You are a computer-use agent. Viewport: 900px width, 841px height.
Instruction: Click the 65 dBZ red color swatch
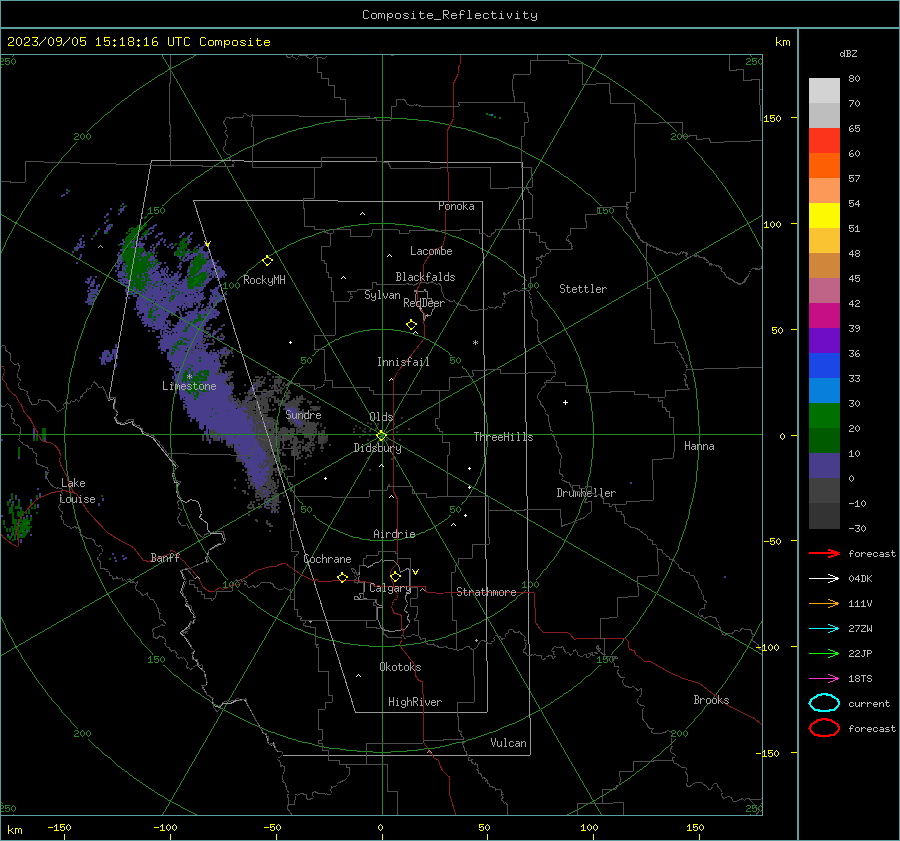[x=824, y=141]
